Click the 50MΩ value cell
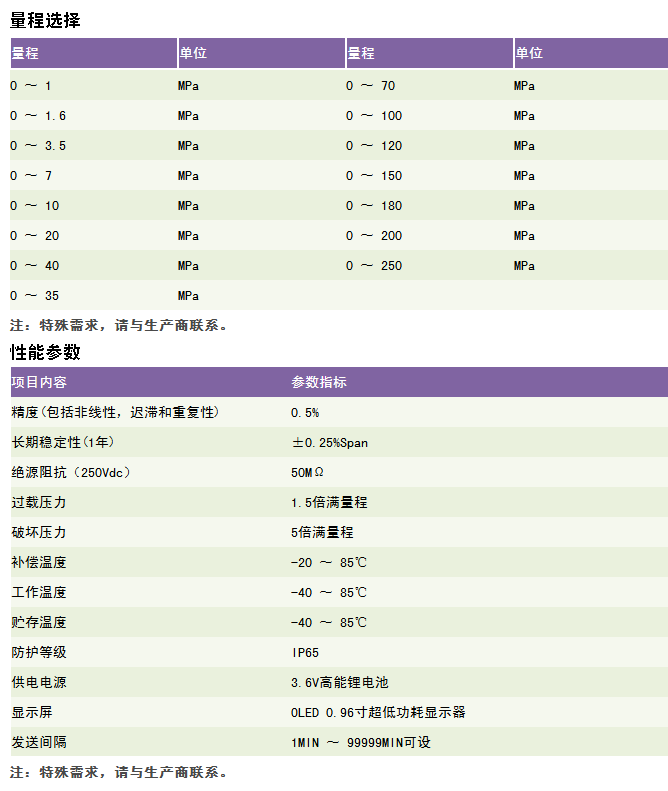Viewport: 668px width, 791px height. point(307,472)
